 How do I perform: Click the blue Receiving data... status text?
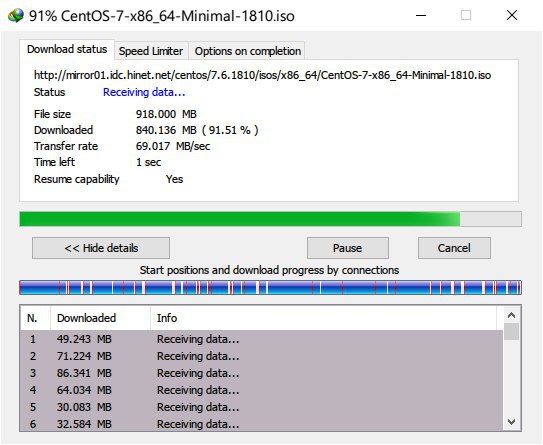click(x=144, y=92)
